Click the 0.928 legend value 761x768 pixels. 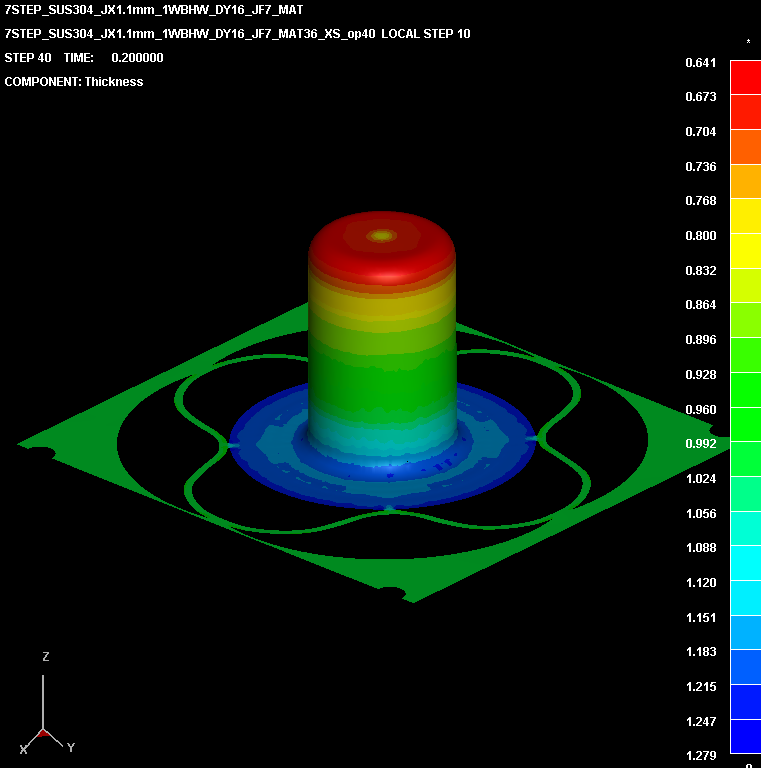click(x=700, y=375)
